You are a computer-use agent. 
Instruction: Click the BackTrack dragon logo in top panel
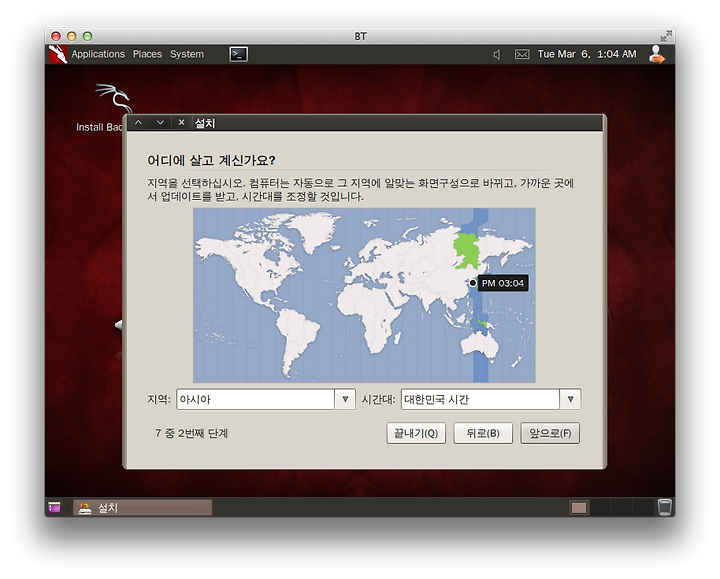click(x=58, y=54)
